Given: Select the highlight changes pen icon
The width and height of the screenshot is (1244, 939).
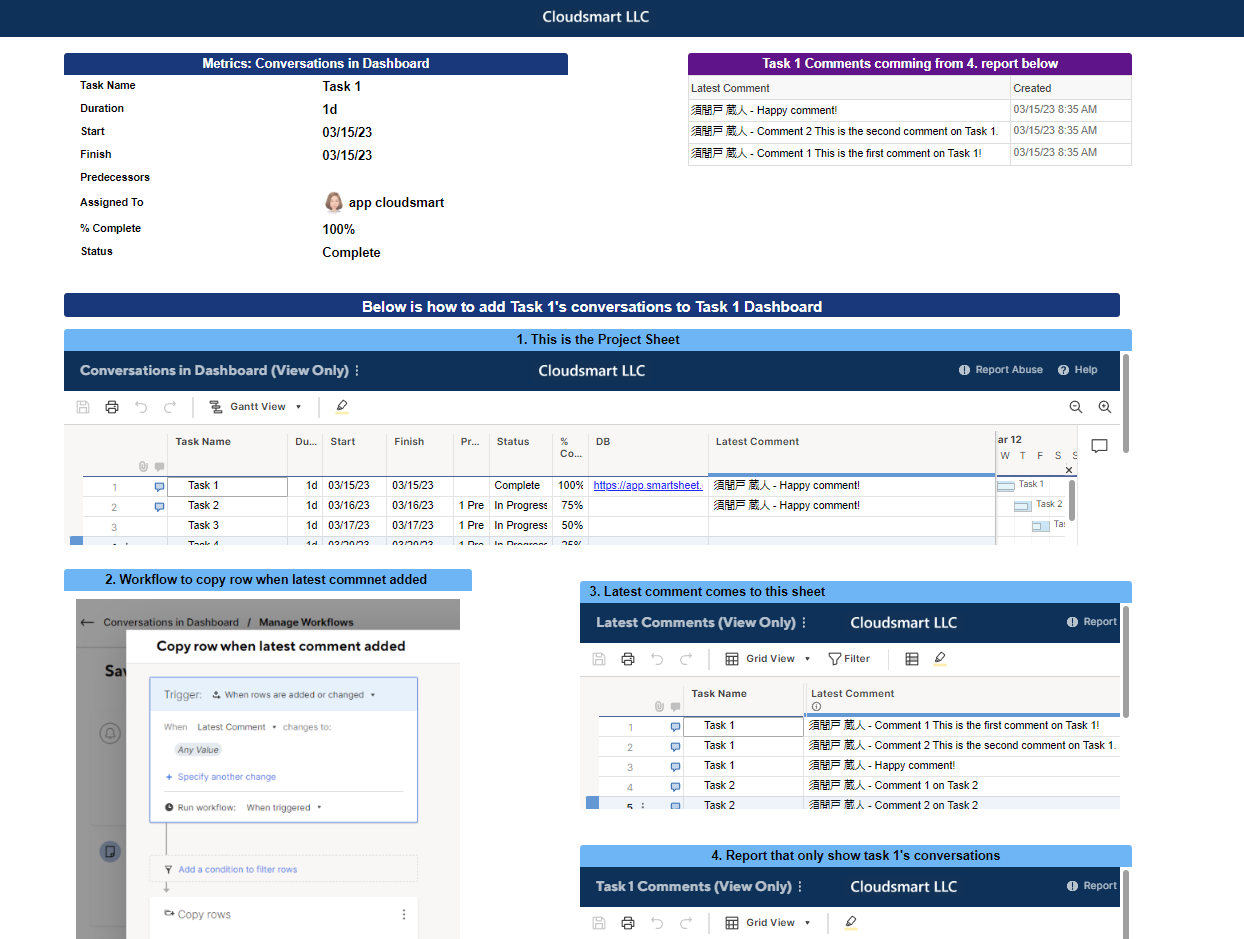Looking at the screenshot, I should click(341, 407).
